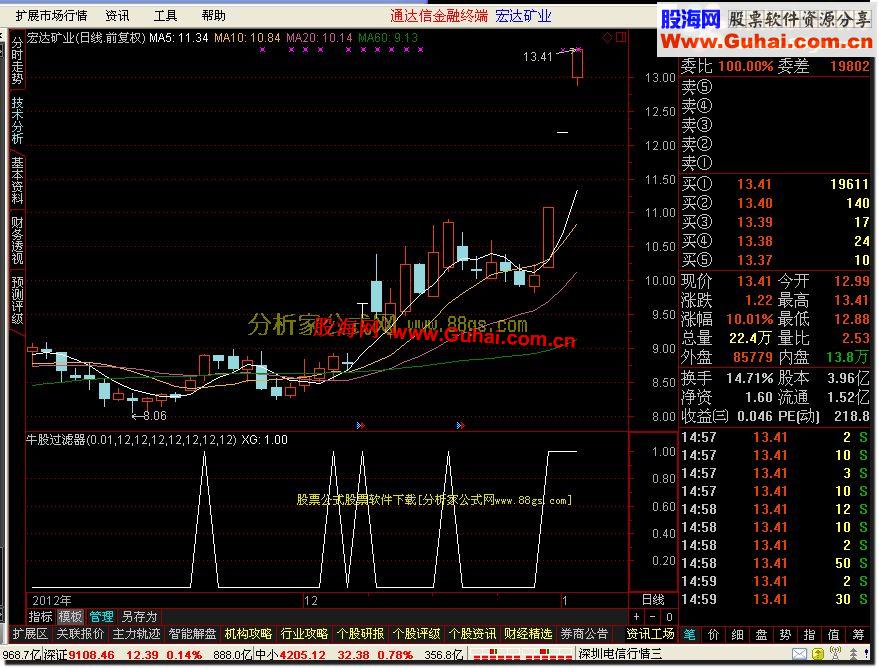
Task: Click the blue-red event flag under the 11.00 peak
Action: click(x=460, y=426)
